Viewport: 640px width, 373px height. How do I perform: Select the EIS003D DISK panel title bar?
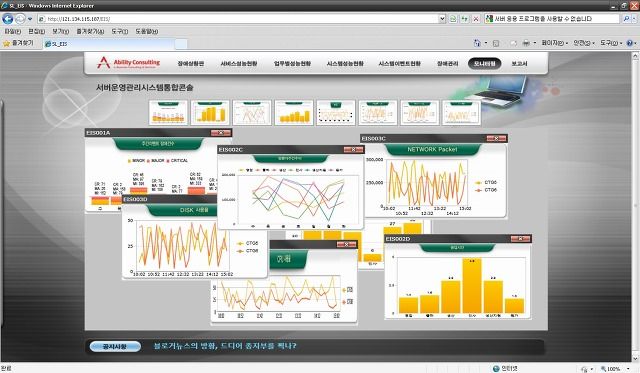click(169, 199)
